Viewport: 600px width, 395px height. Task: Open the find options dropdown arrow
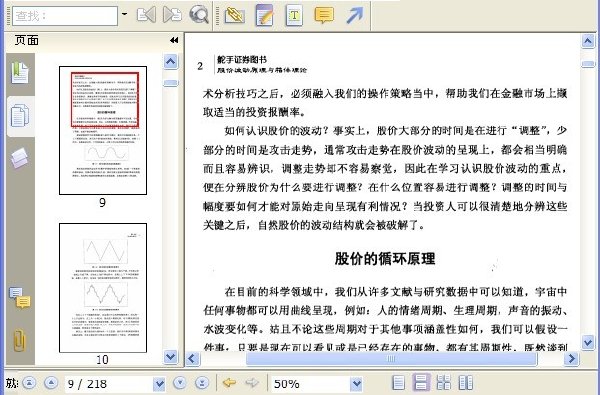pos(124,15)
